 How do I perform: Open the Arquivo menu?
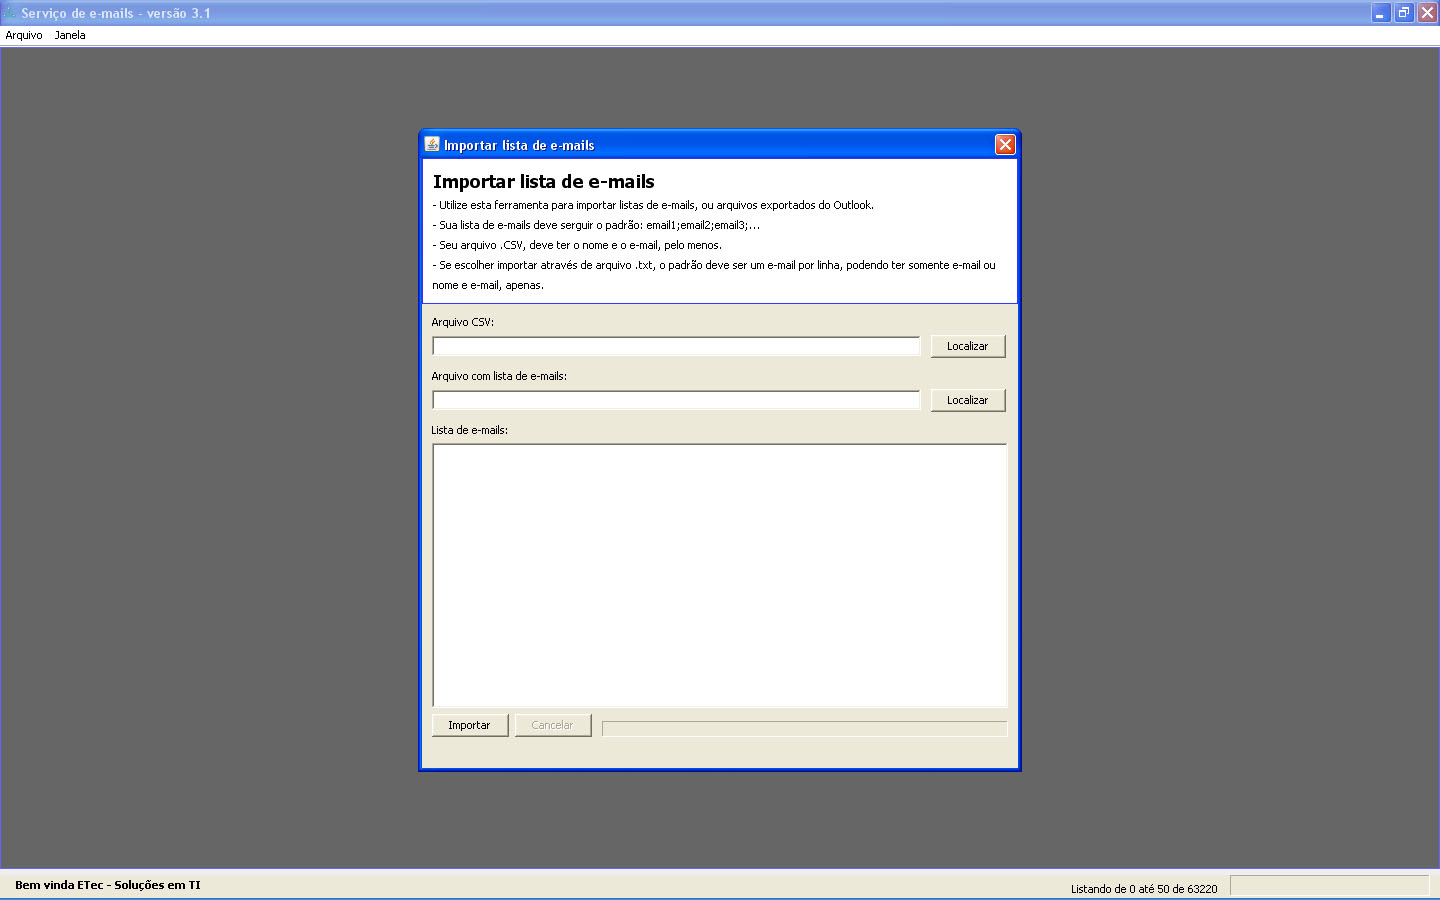[24, 35]
